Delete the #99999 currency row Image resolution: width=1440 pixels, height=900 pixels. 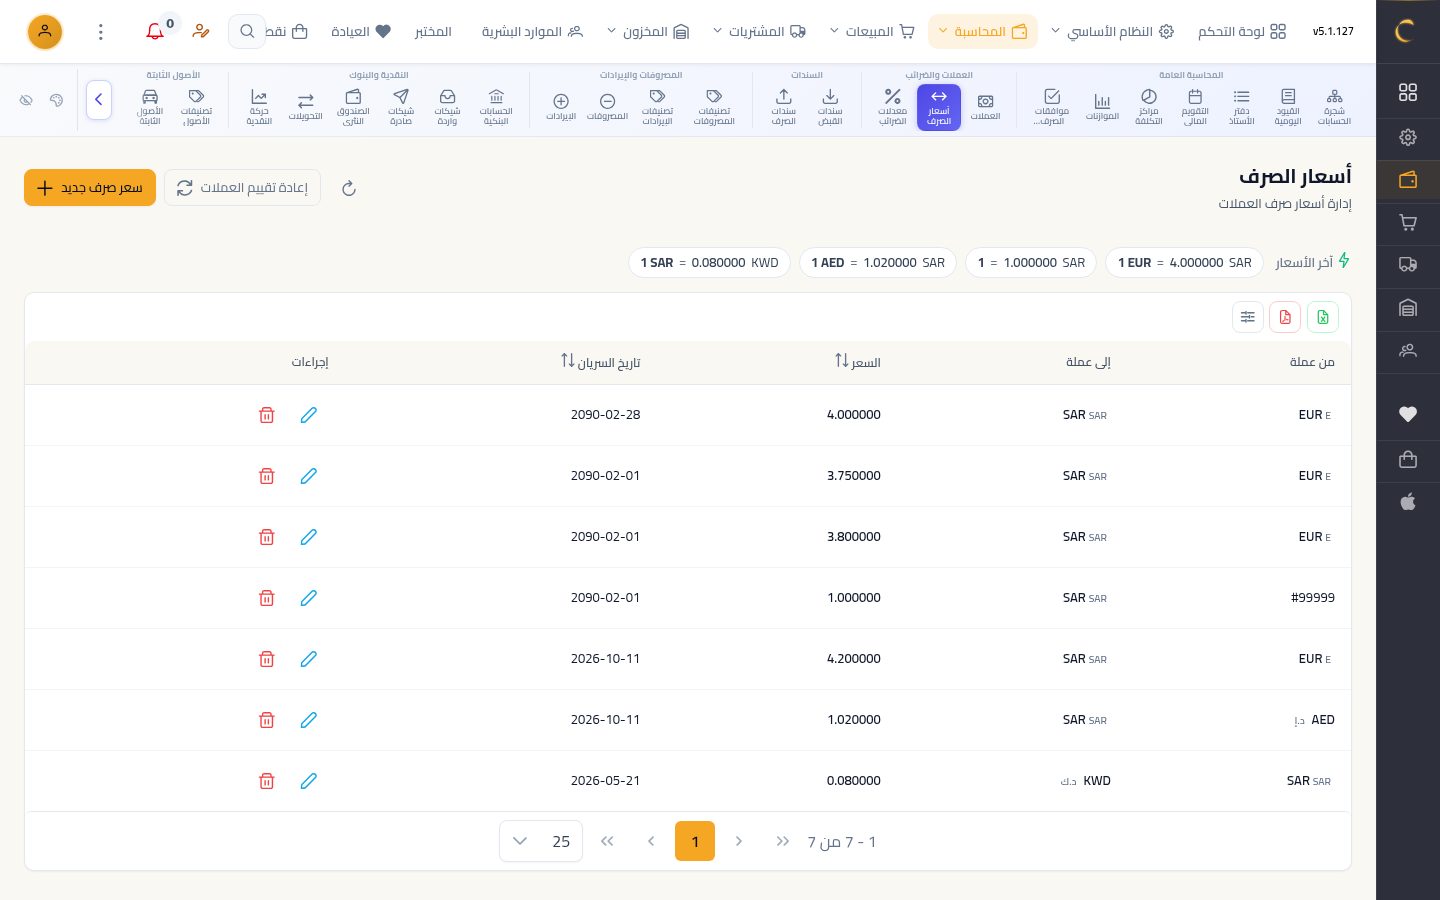(267, 598)
